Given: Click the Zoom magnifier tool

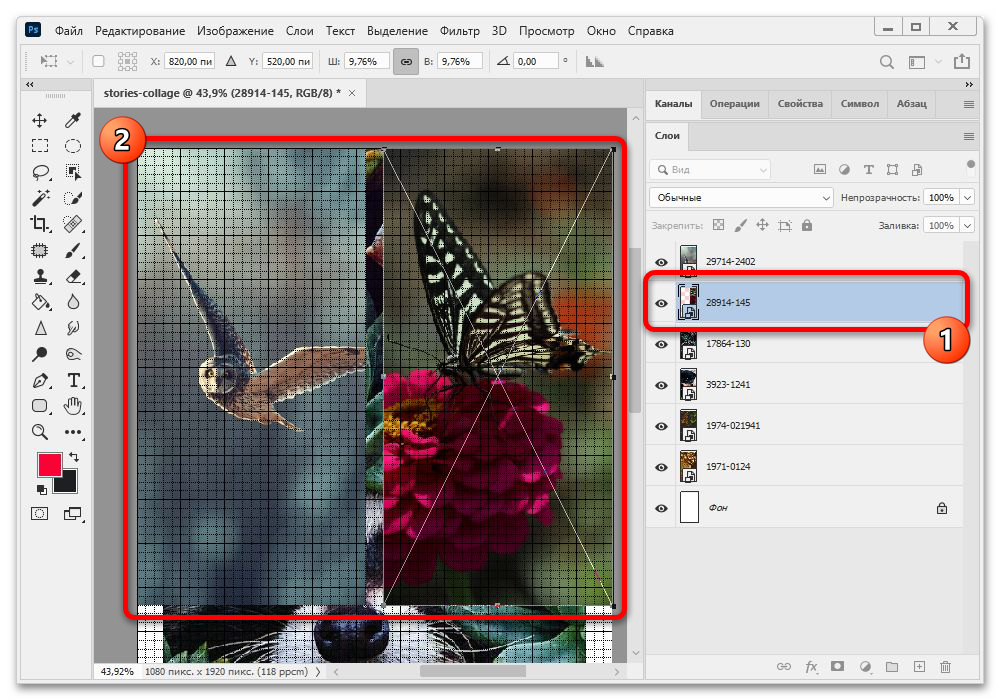Looking at the screenshot, I should click(40, 432).
